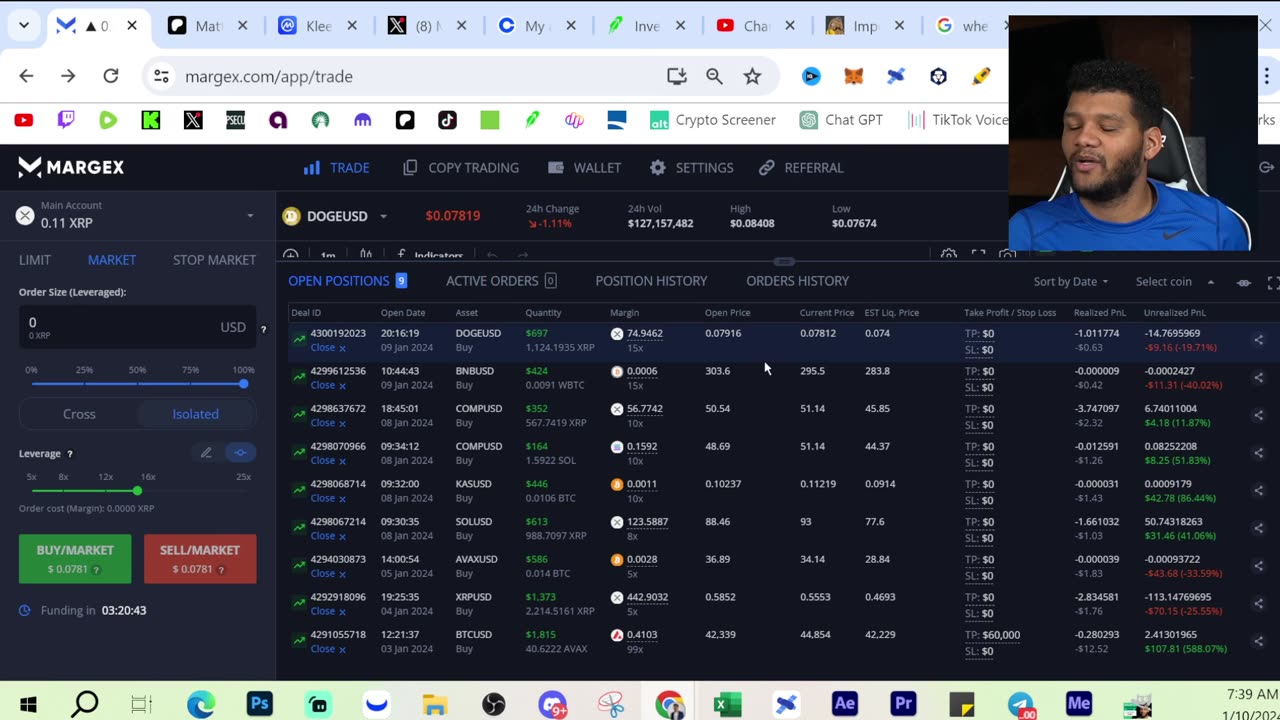
Task: Click the MetaMask fox extension icon
Action: click(x=854, y=76)
